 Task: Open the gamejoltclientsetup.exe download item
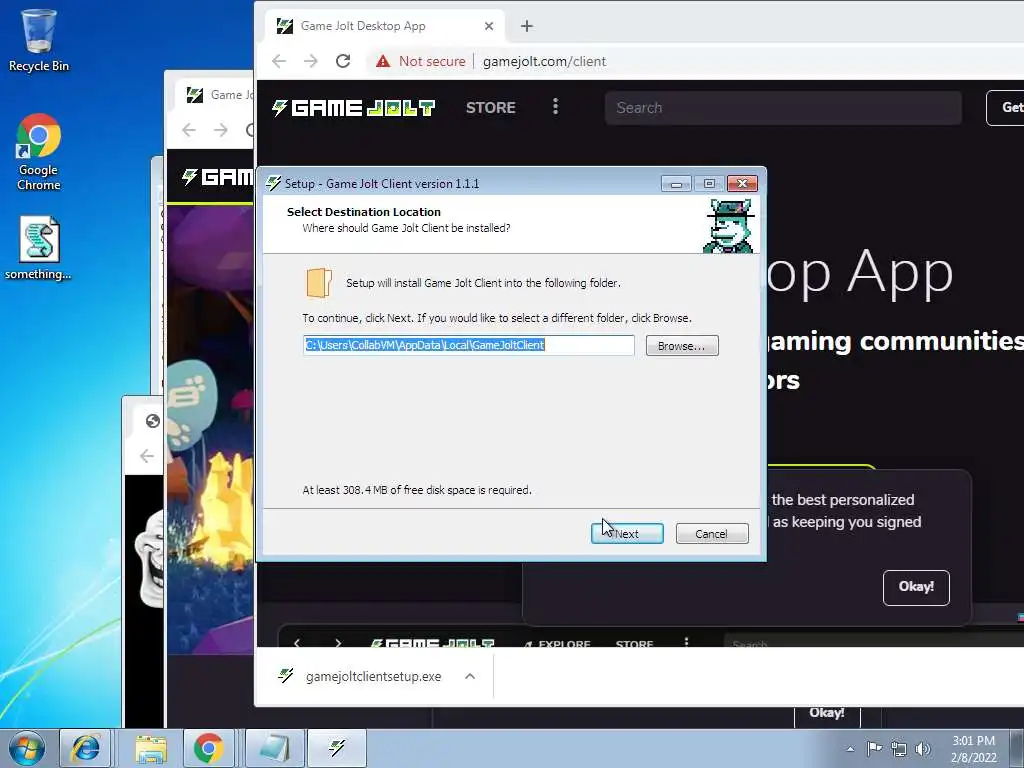(373, 677)
